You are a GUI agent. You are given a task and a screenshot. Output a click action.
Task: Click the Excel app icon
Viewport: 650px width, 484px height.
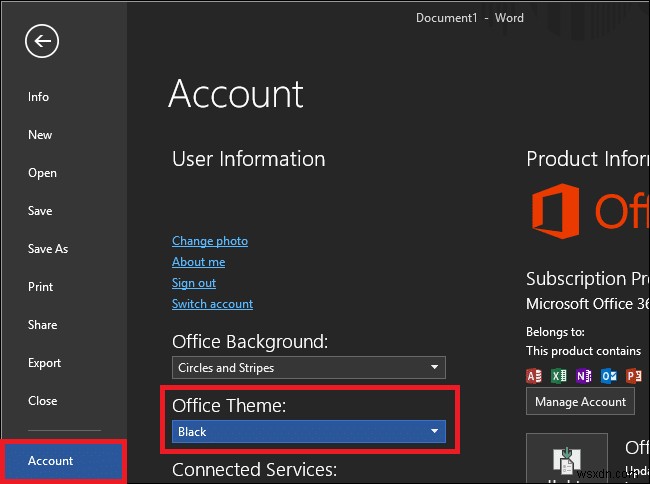click(559, 375)
